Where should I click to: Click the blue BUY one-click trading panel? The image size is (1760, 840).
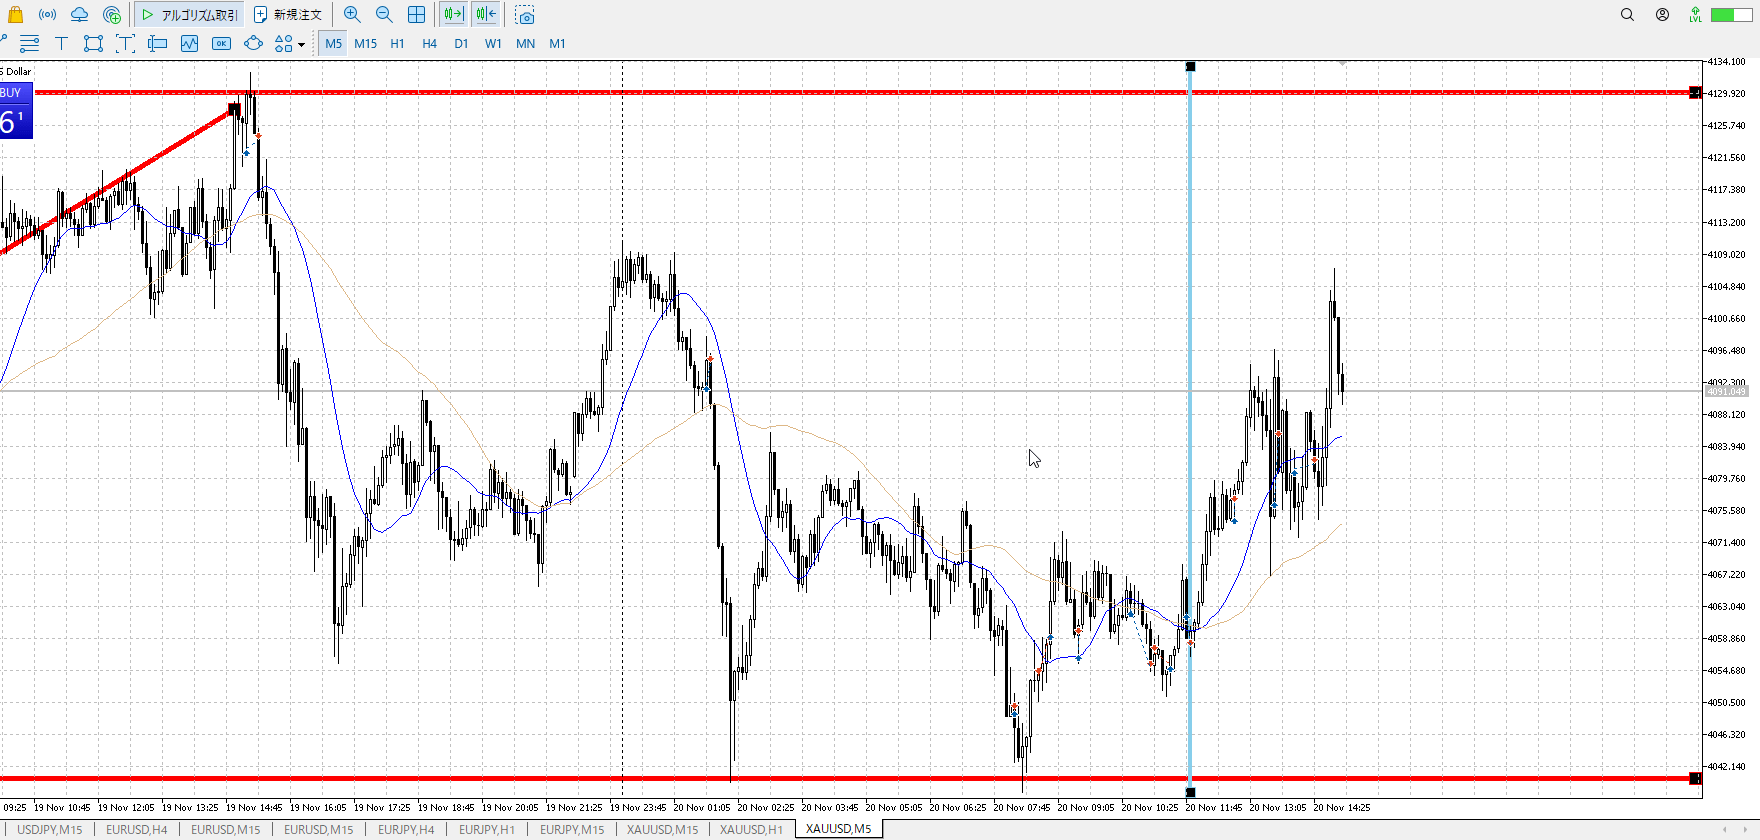pyautogui.click(x=16, y=110)
